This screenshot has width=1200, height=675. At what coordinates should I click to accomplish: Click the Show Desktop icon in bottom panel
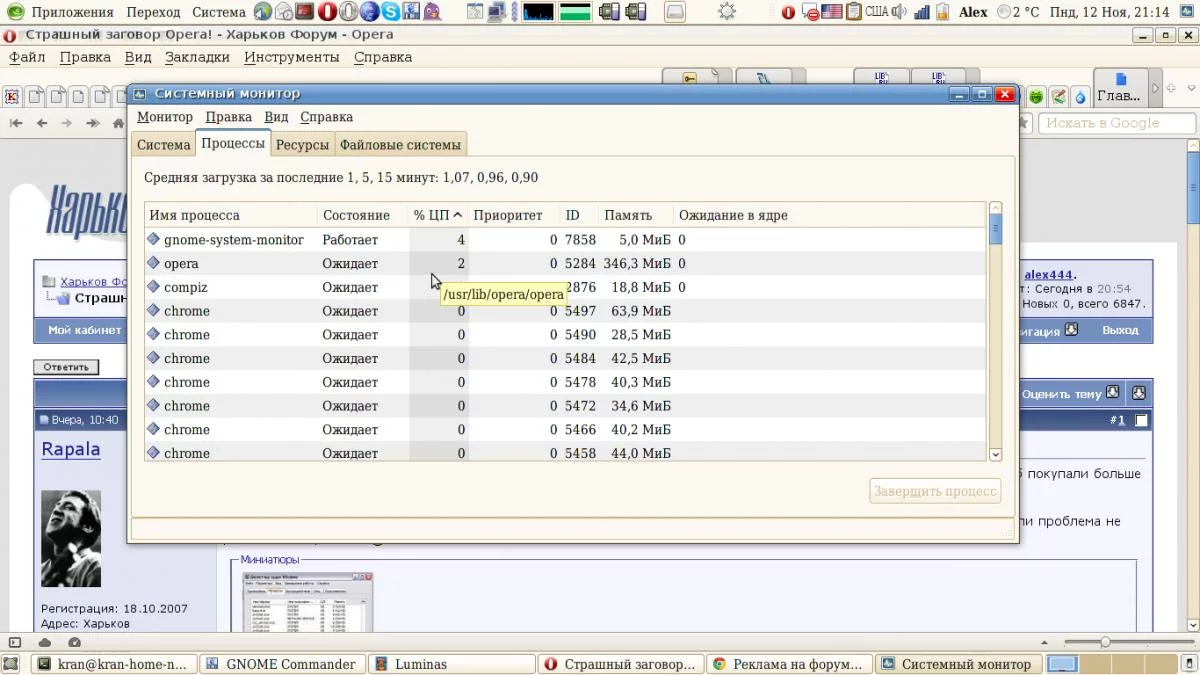[10, 664]
